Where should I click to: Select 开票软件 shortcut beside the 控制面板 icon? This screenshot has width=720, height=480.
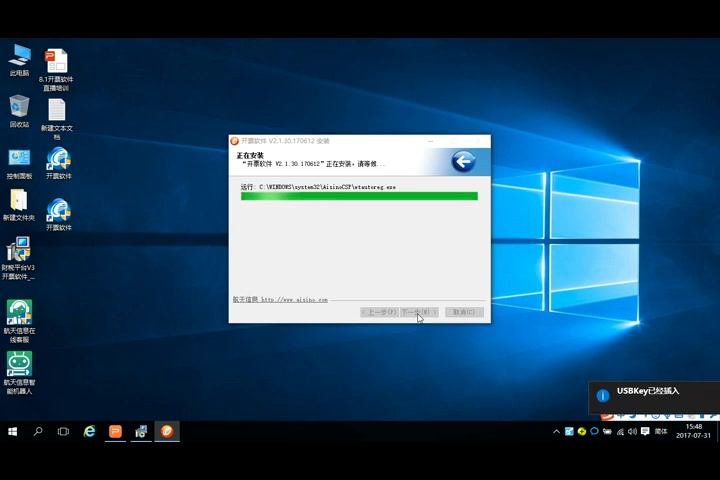pos(59,163)
